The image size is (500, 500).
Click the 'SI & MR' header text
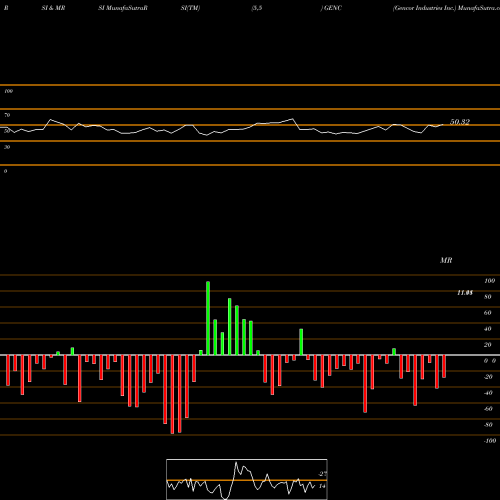click(x=53, y=8)
